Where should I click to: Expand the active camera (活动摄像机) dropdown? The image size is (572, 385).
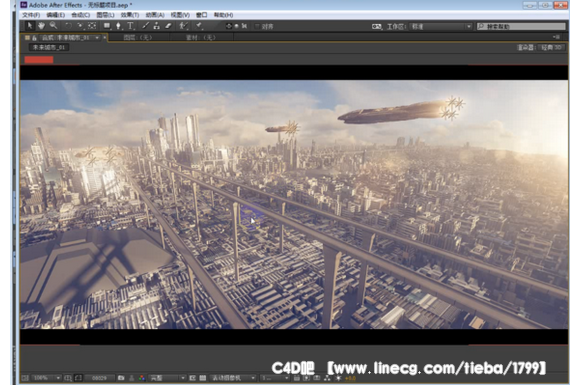click(x=233, y=378)
